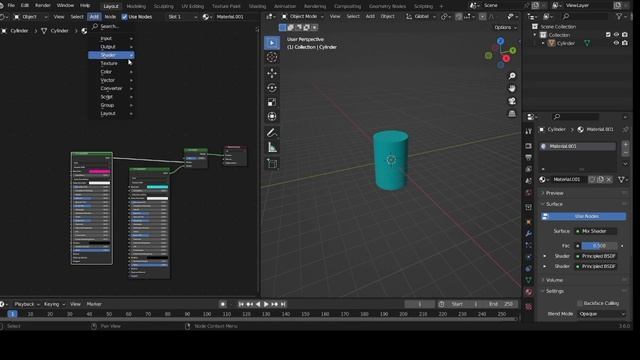Unlink Material.001 with the X icon
The width and height of the screenshot is (640, 360).
(x=609, y=180)
